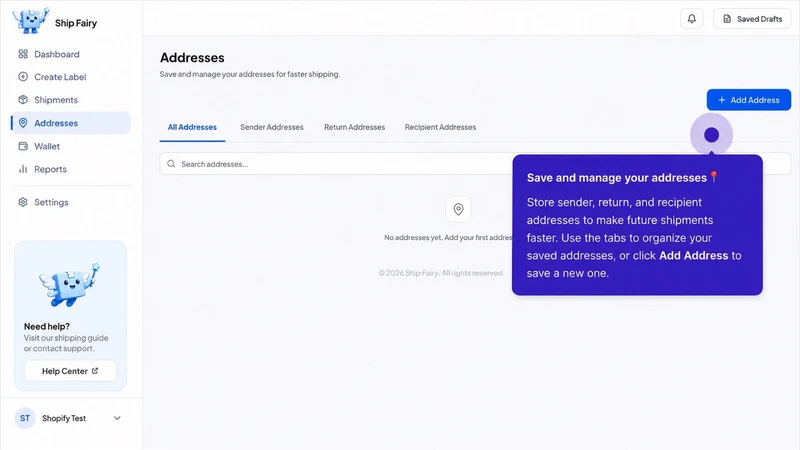Click the Create Label plus-circle icon
This screenshot has height=450, width=800.
tap(23, 77)
